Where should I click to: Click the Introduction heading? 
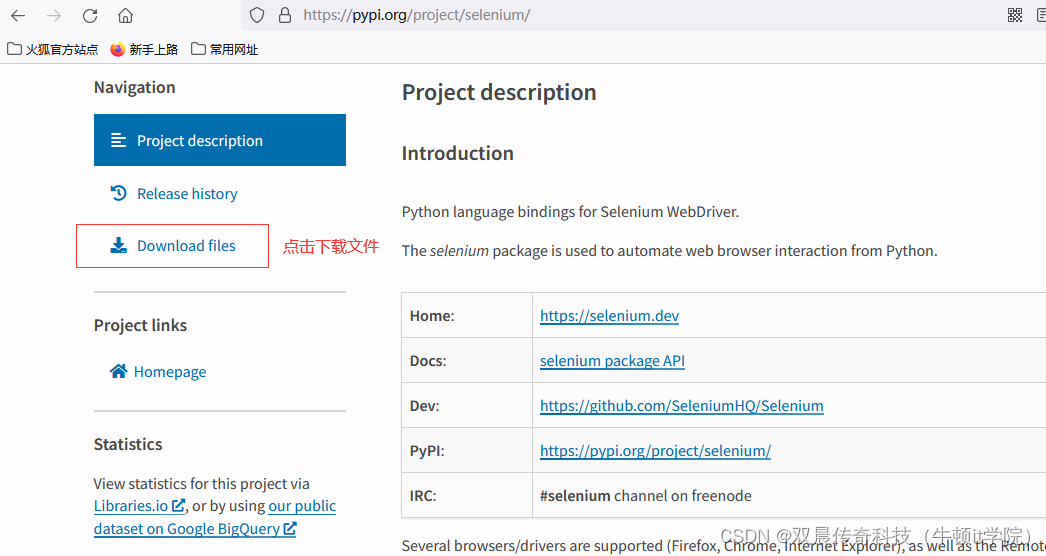pyautogui.click(x=458, y=154)
